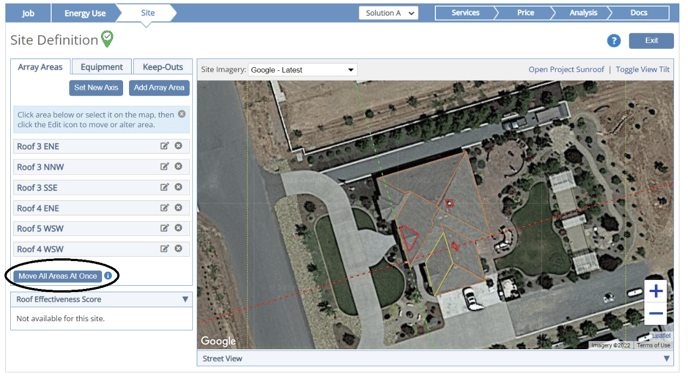Click the edit icon for Roof 5 WSW
Screen dimensions: 688x376
[x=164, y=228]
